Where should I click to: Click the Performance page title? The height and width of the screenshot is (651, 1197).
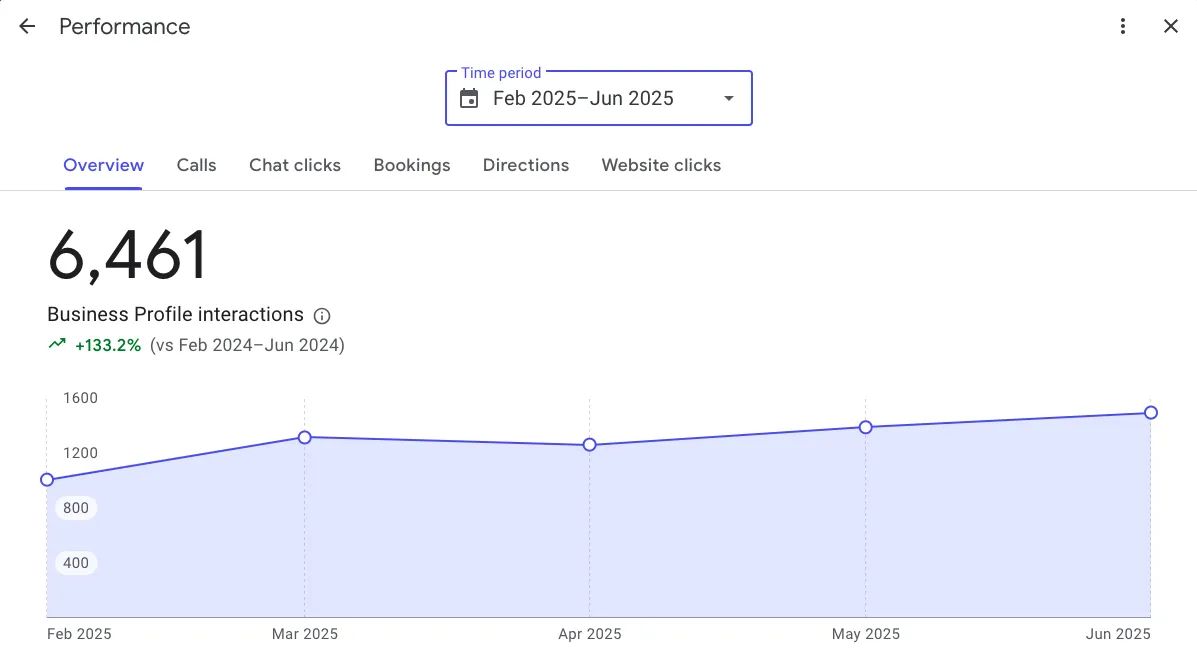tap(124, 27)
